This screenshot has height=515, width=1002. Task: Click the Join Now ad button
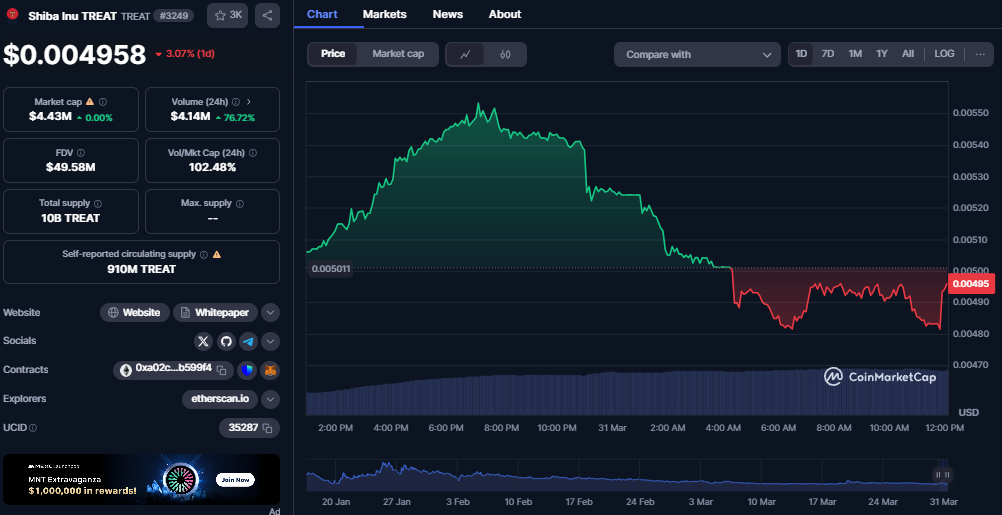235,480
